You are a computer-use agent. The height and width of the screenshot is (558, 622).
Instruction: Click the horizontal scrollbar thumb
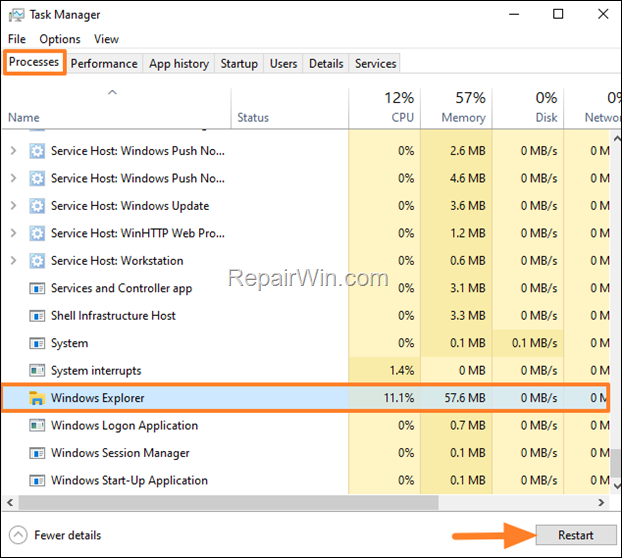228,502
